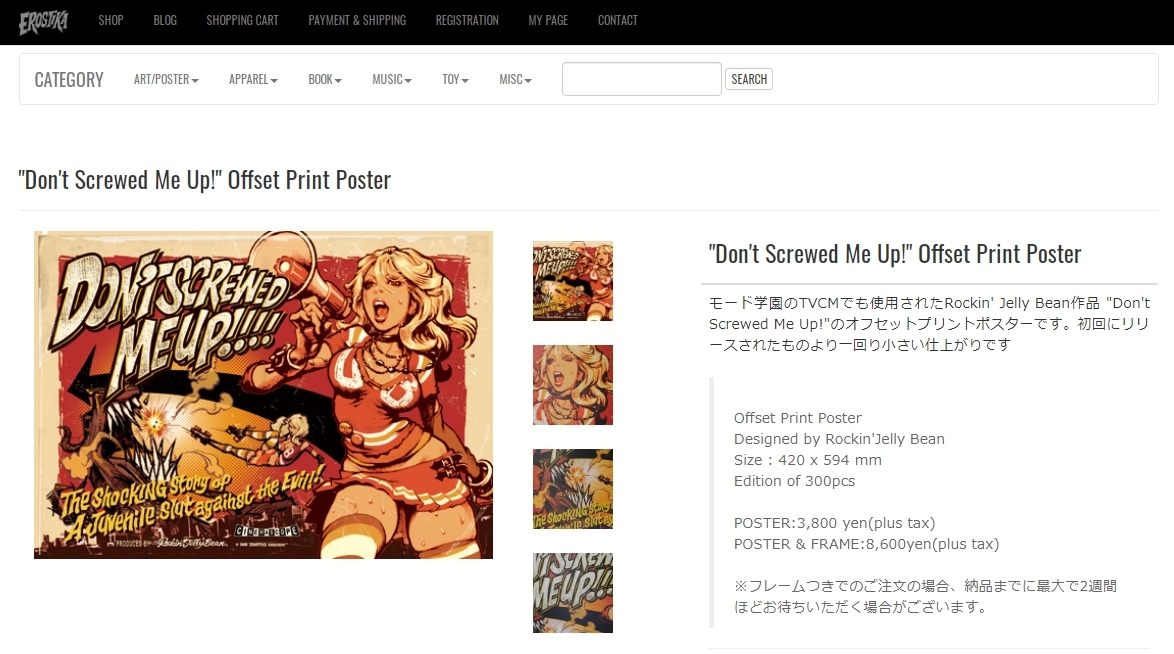Focus the product search text field
1174x654 pixels.
(642, 79)
